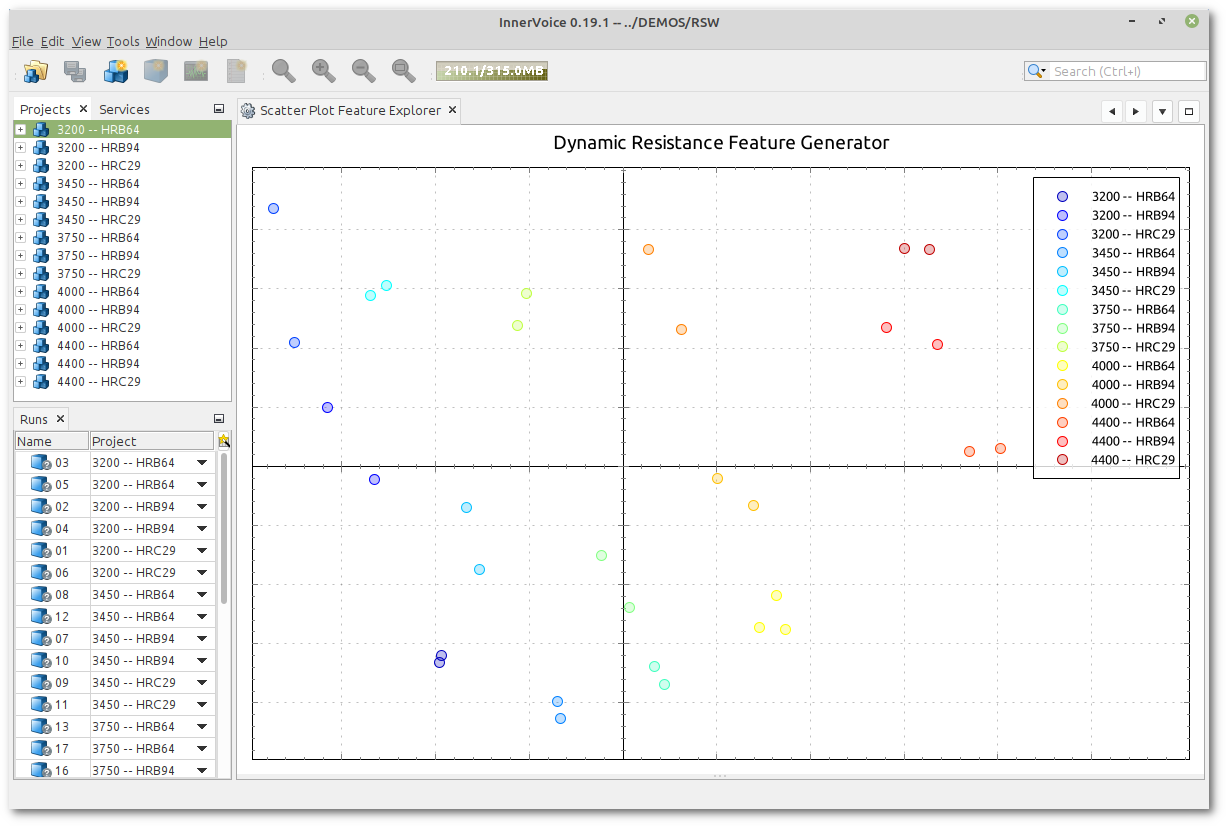Screen dimensions: 1226x826
Task: Open the File menu
Action: [x=22, y=41]
